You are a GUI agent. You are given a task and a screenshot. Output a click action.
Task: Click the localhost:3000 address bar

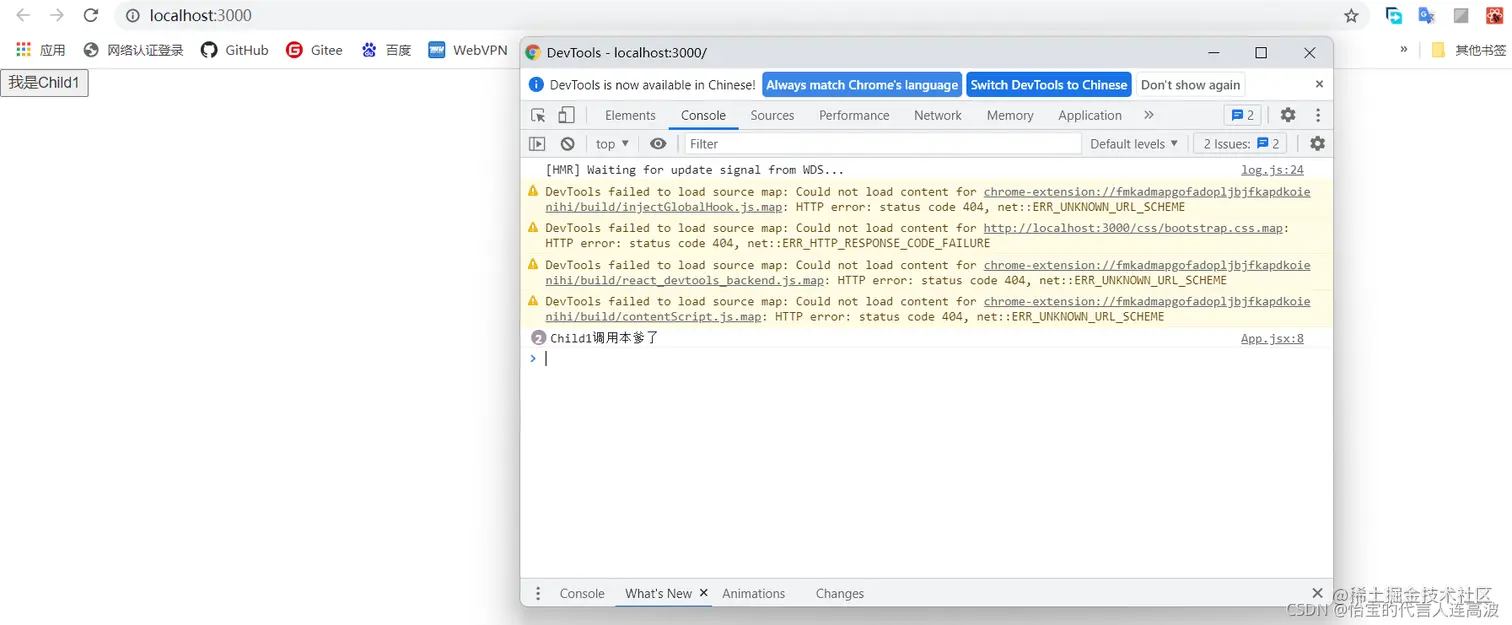(740, 16)
